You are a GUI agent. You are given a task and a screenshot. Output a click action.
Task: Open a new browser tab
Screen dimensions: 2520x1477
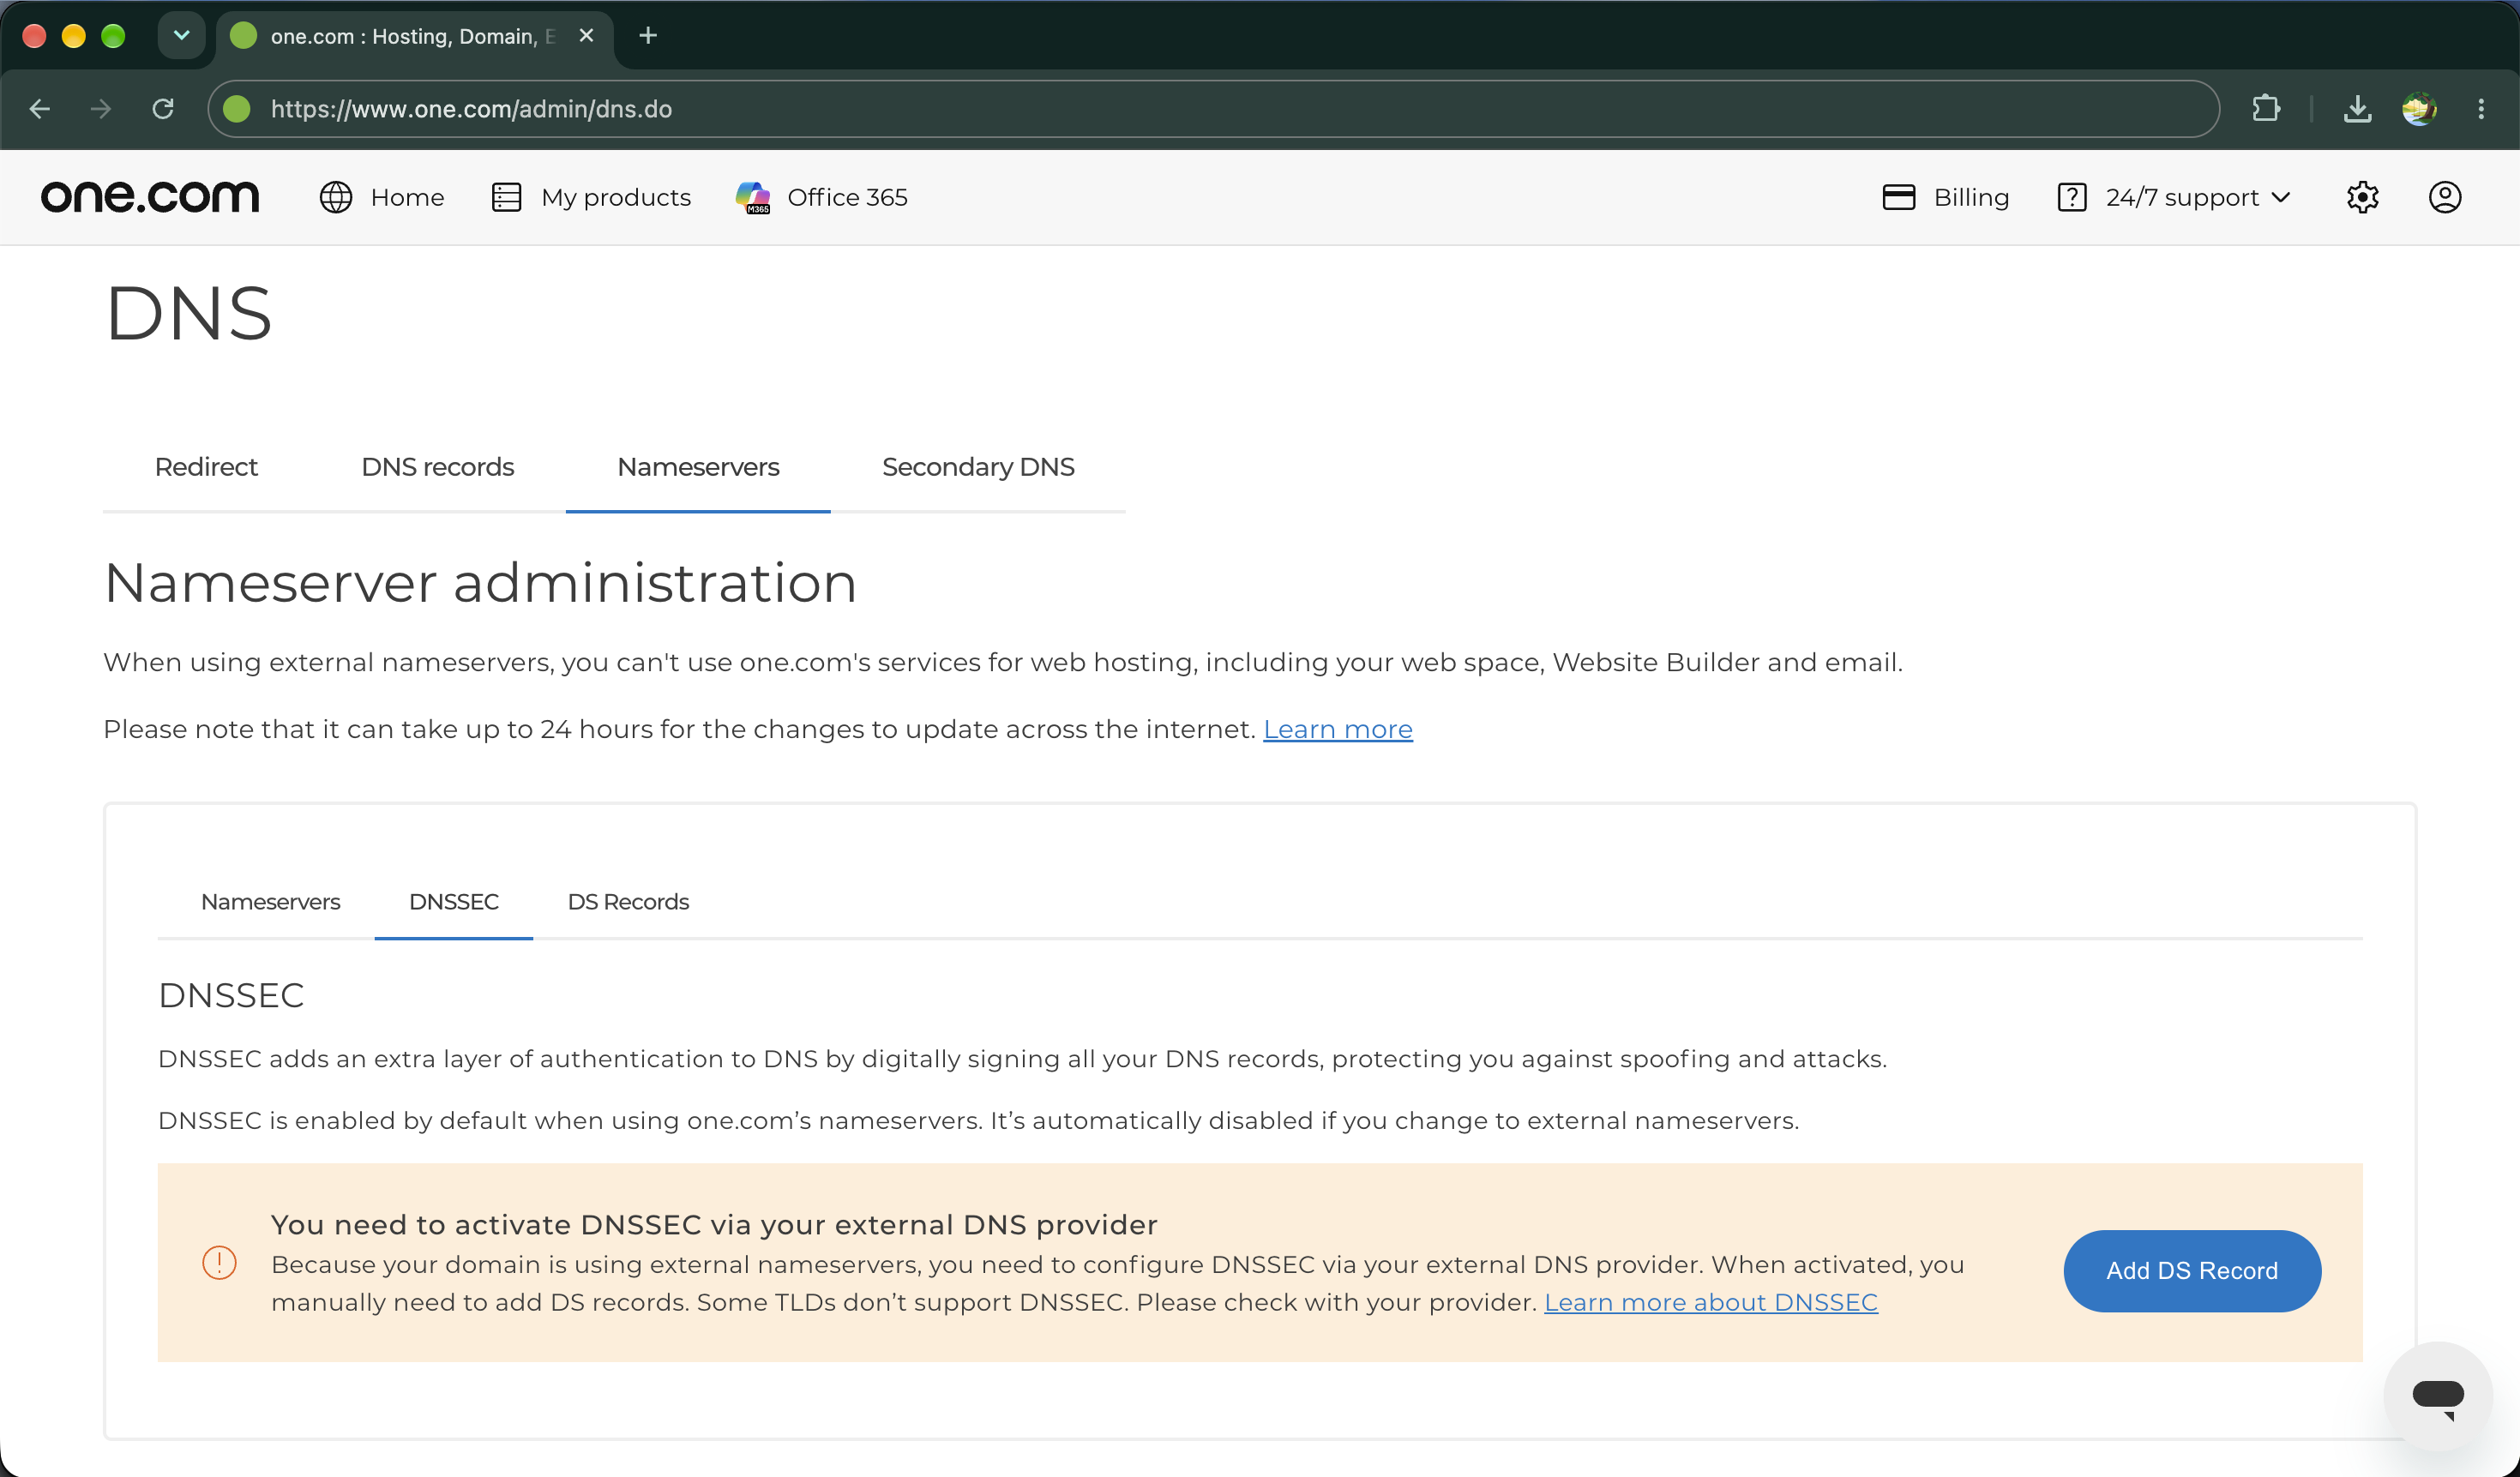(648, 36)
